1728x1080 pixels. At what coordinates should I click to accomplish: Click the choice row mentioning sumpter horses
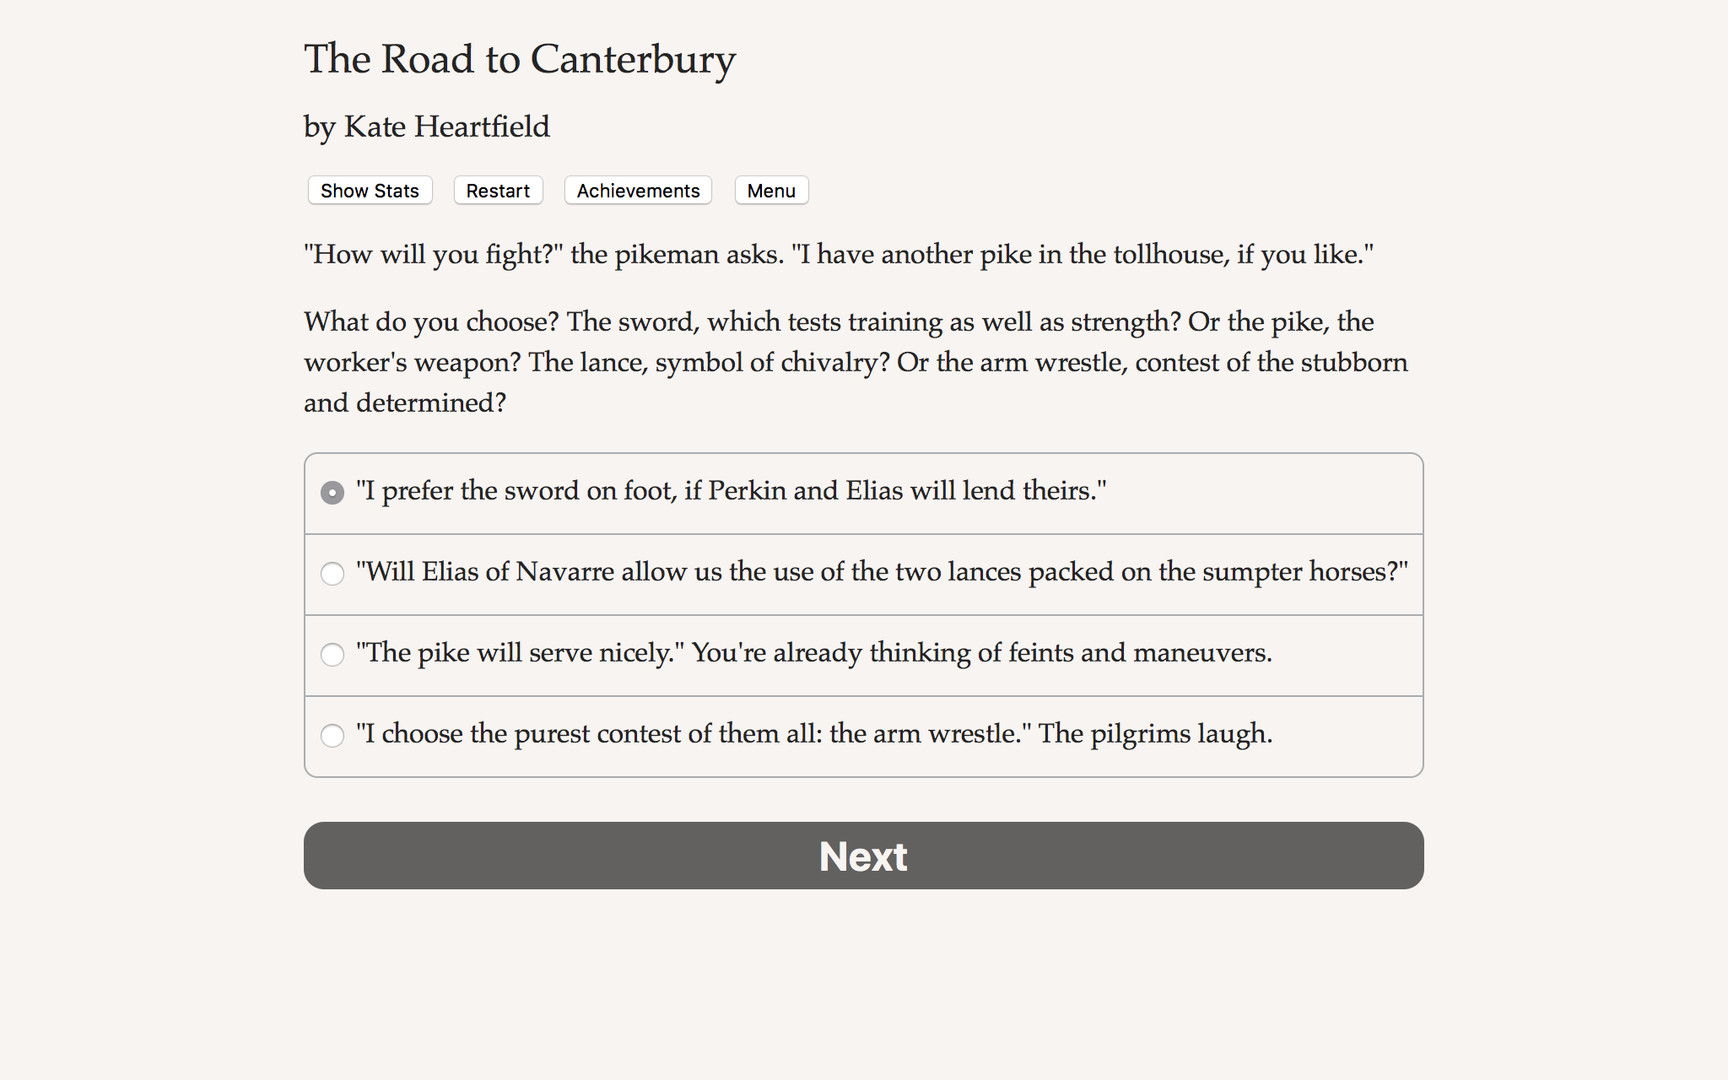coord(883,573)
